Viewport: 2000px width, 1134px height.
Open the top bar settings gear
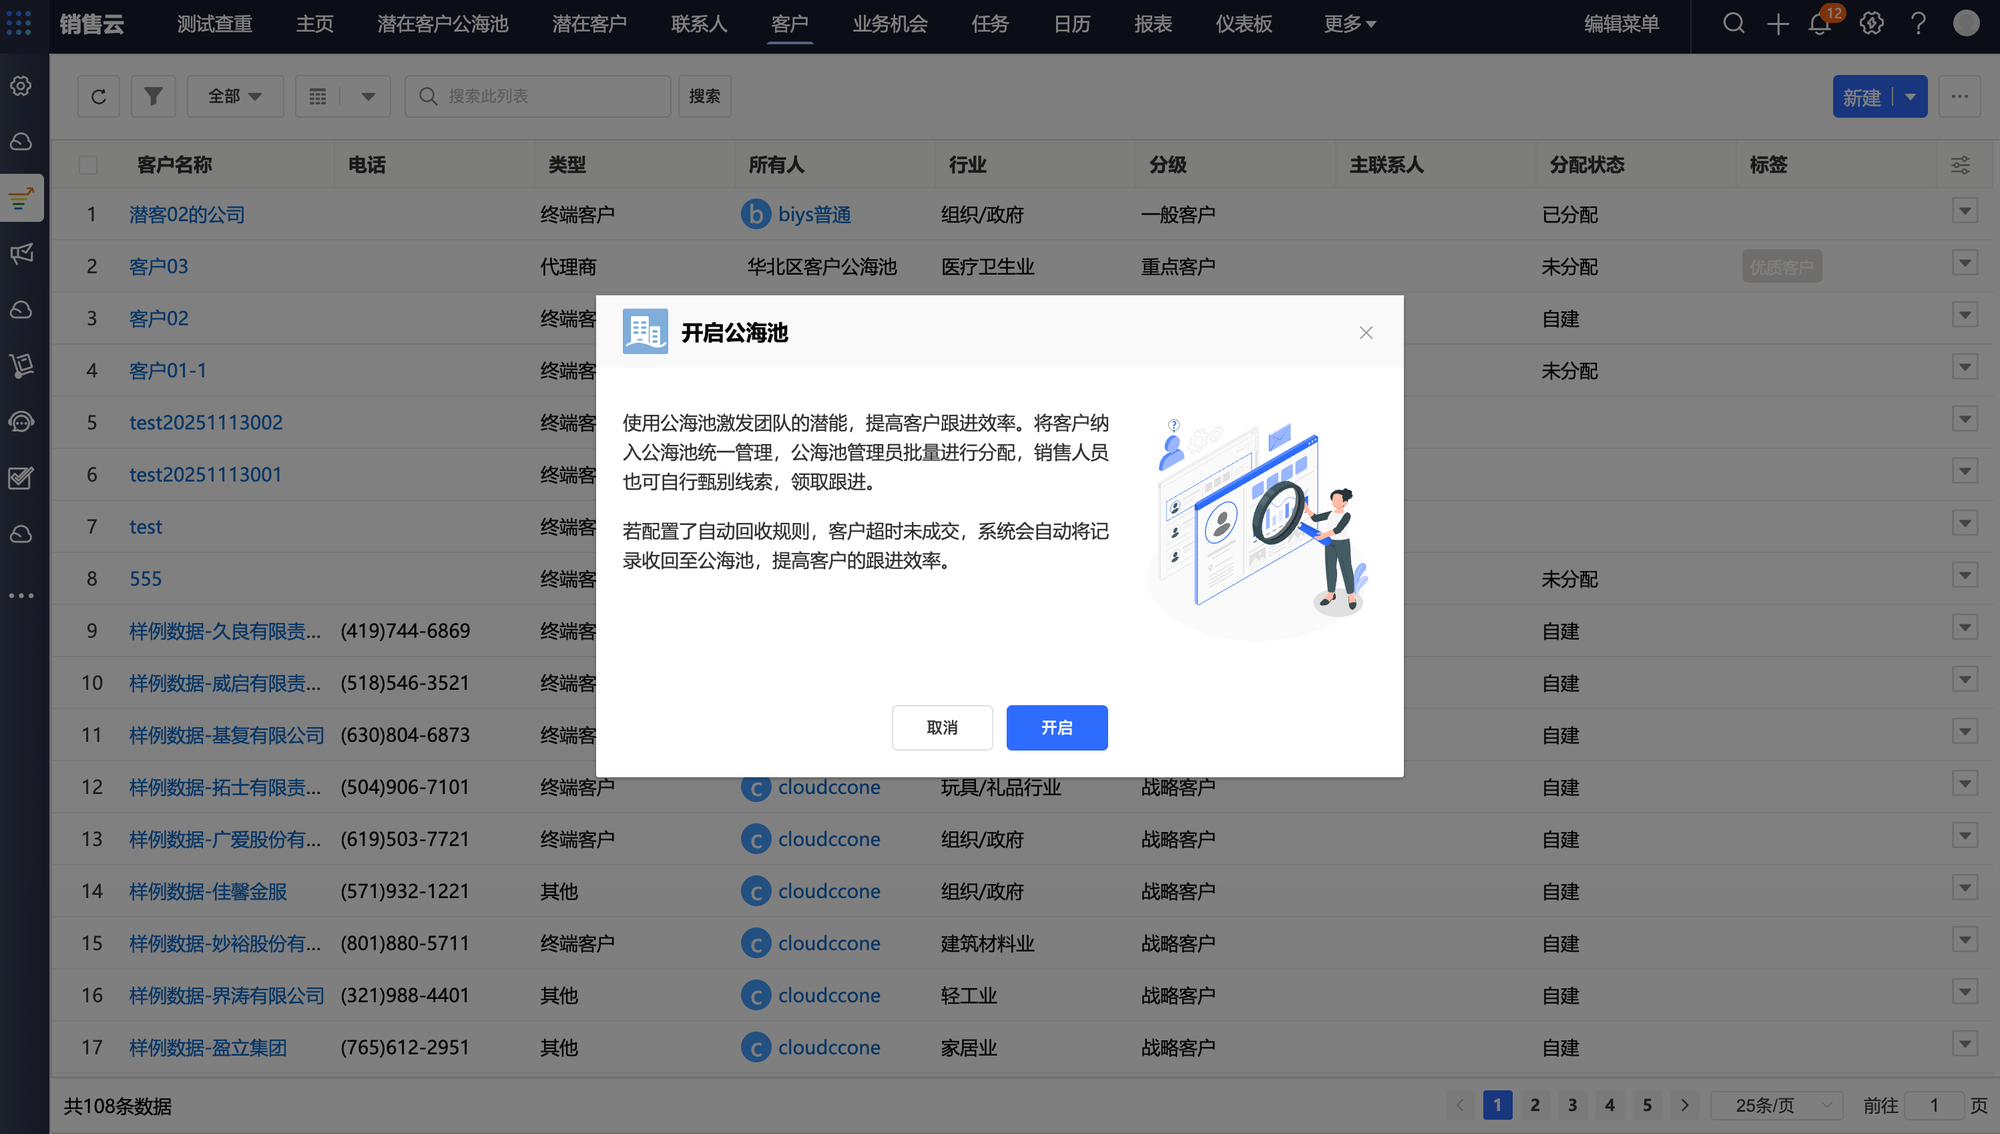1872,24
